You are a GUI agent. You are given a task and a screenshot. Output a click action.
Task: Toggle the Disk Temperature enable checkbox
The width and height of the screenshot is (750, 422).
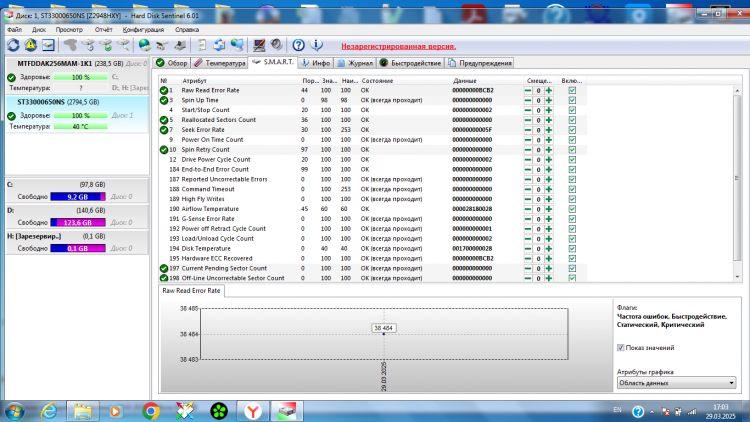(x=572, y=249)
